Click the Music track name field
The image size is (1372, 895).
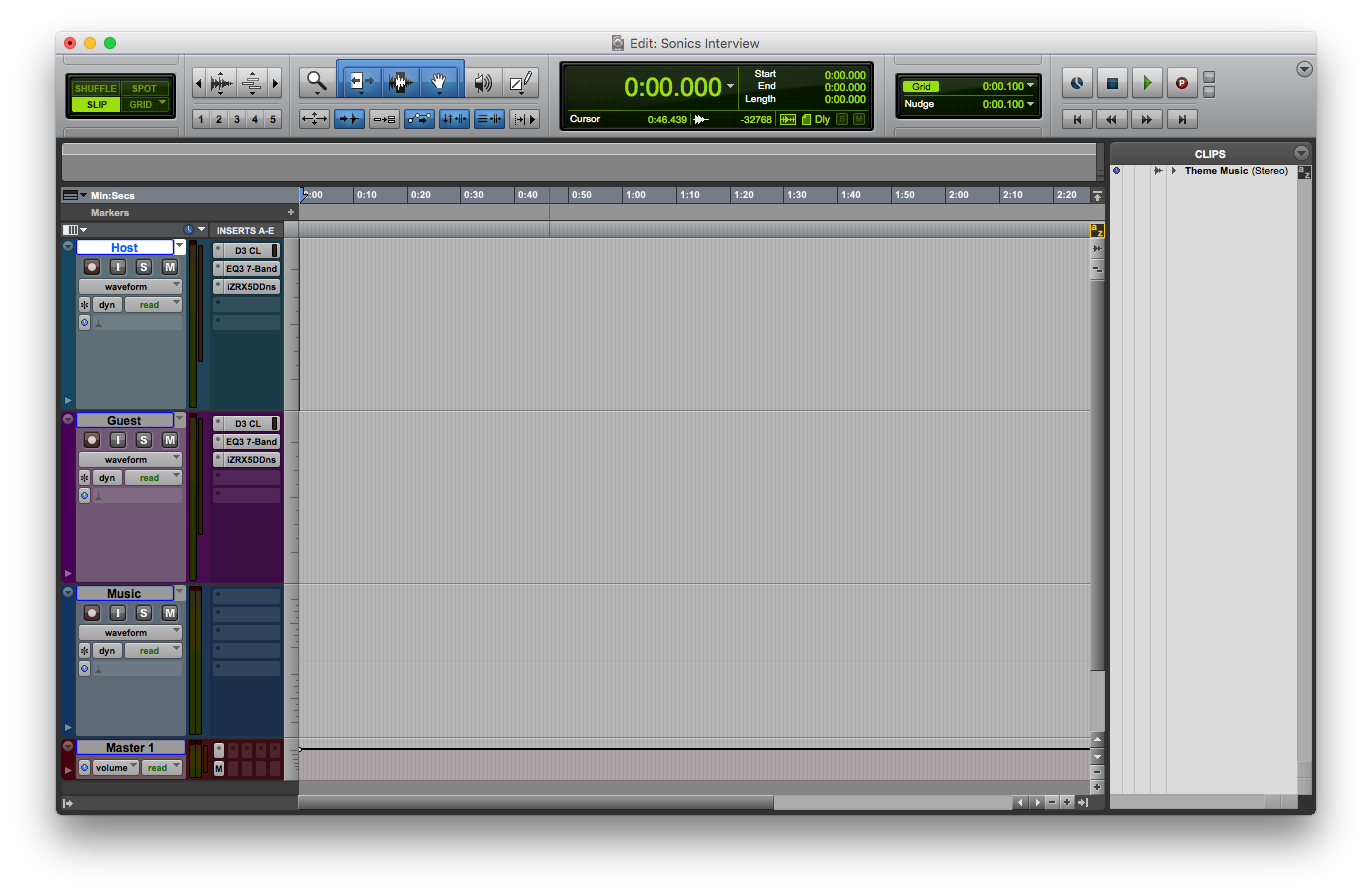125,594
